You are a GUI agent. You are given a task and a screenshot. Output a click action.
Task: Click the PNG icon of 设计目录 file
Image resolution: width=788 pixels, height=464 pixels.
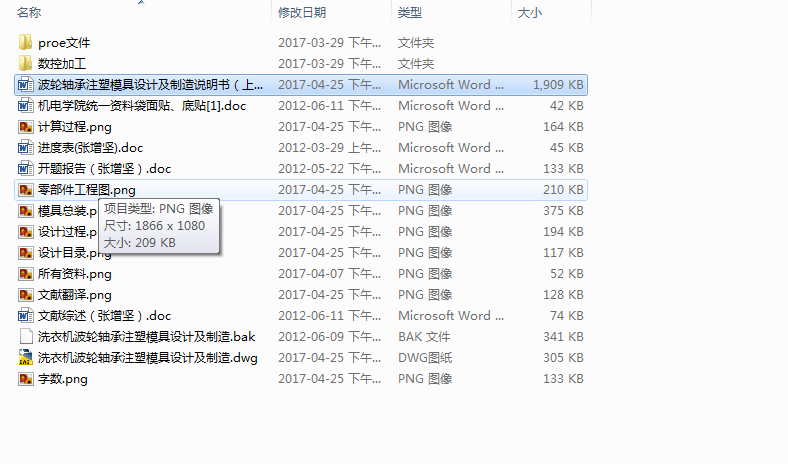(26, 252)
